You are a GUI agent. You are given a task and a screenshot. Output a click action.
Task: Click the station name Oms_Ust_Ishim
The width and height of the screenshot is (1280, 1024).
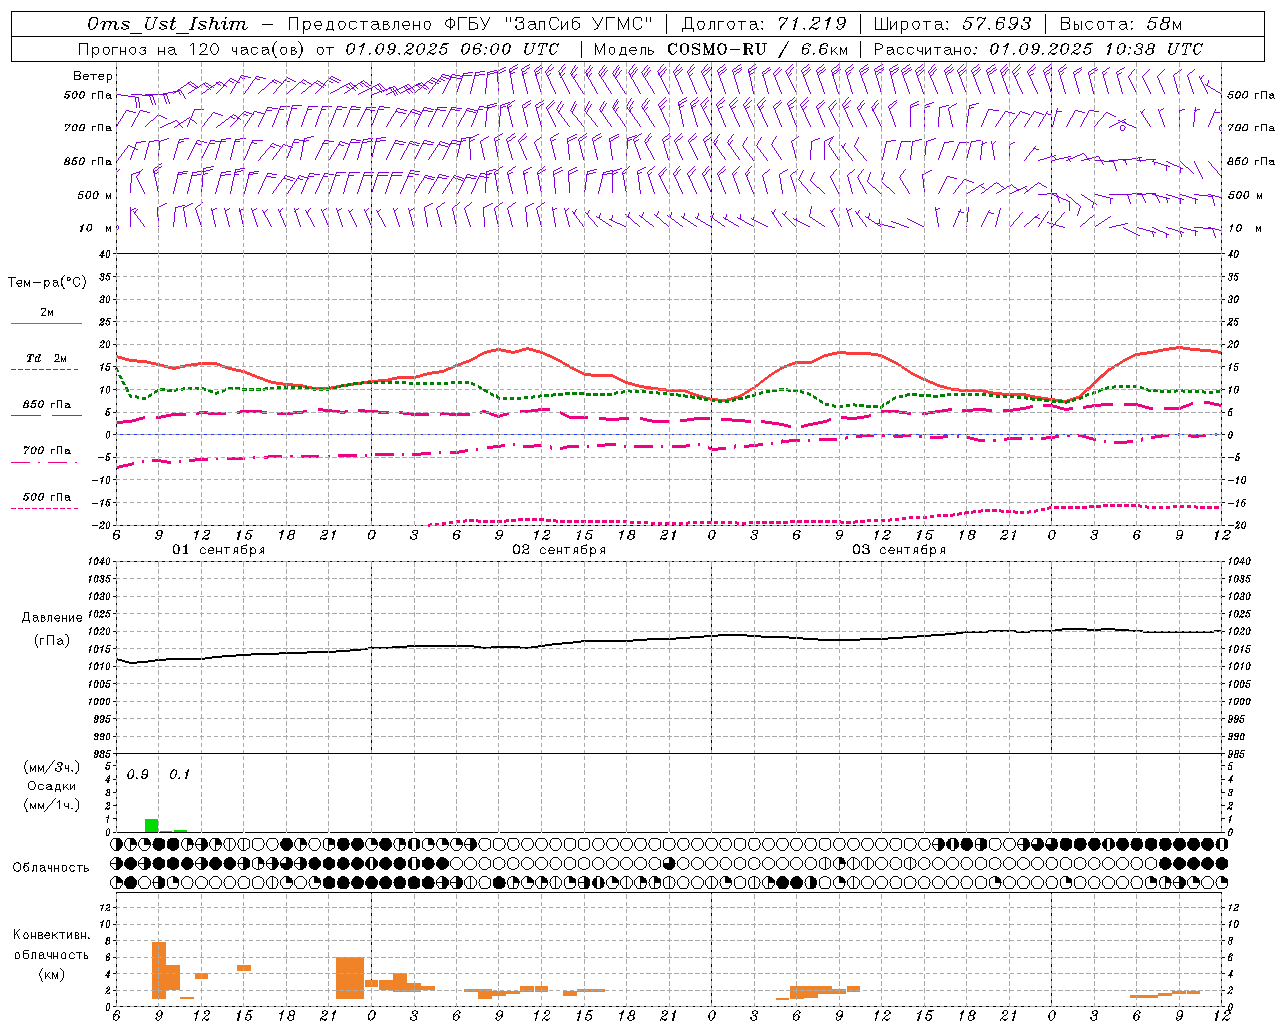tap(168, 24)
